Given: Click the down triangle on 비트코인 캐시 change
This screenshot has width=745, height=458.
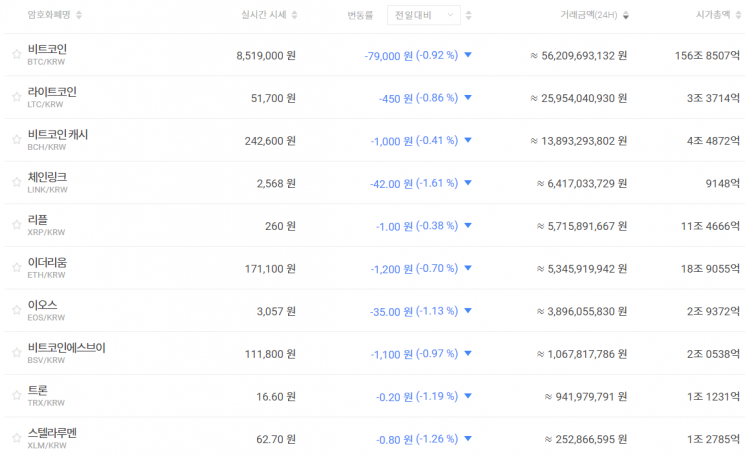Looking at the screenshot, I should pyautogui.click(x=468, y=140).
